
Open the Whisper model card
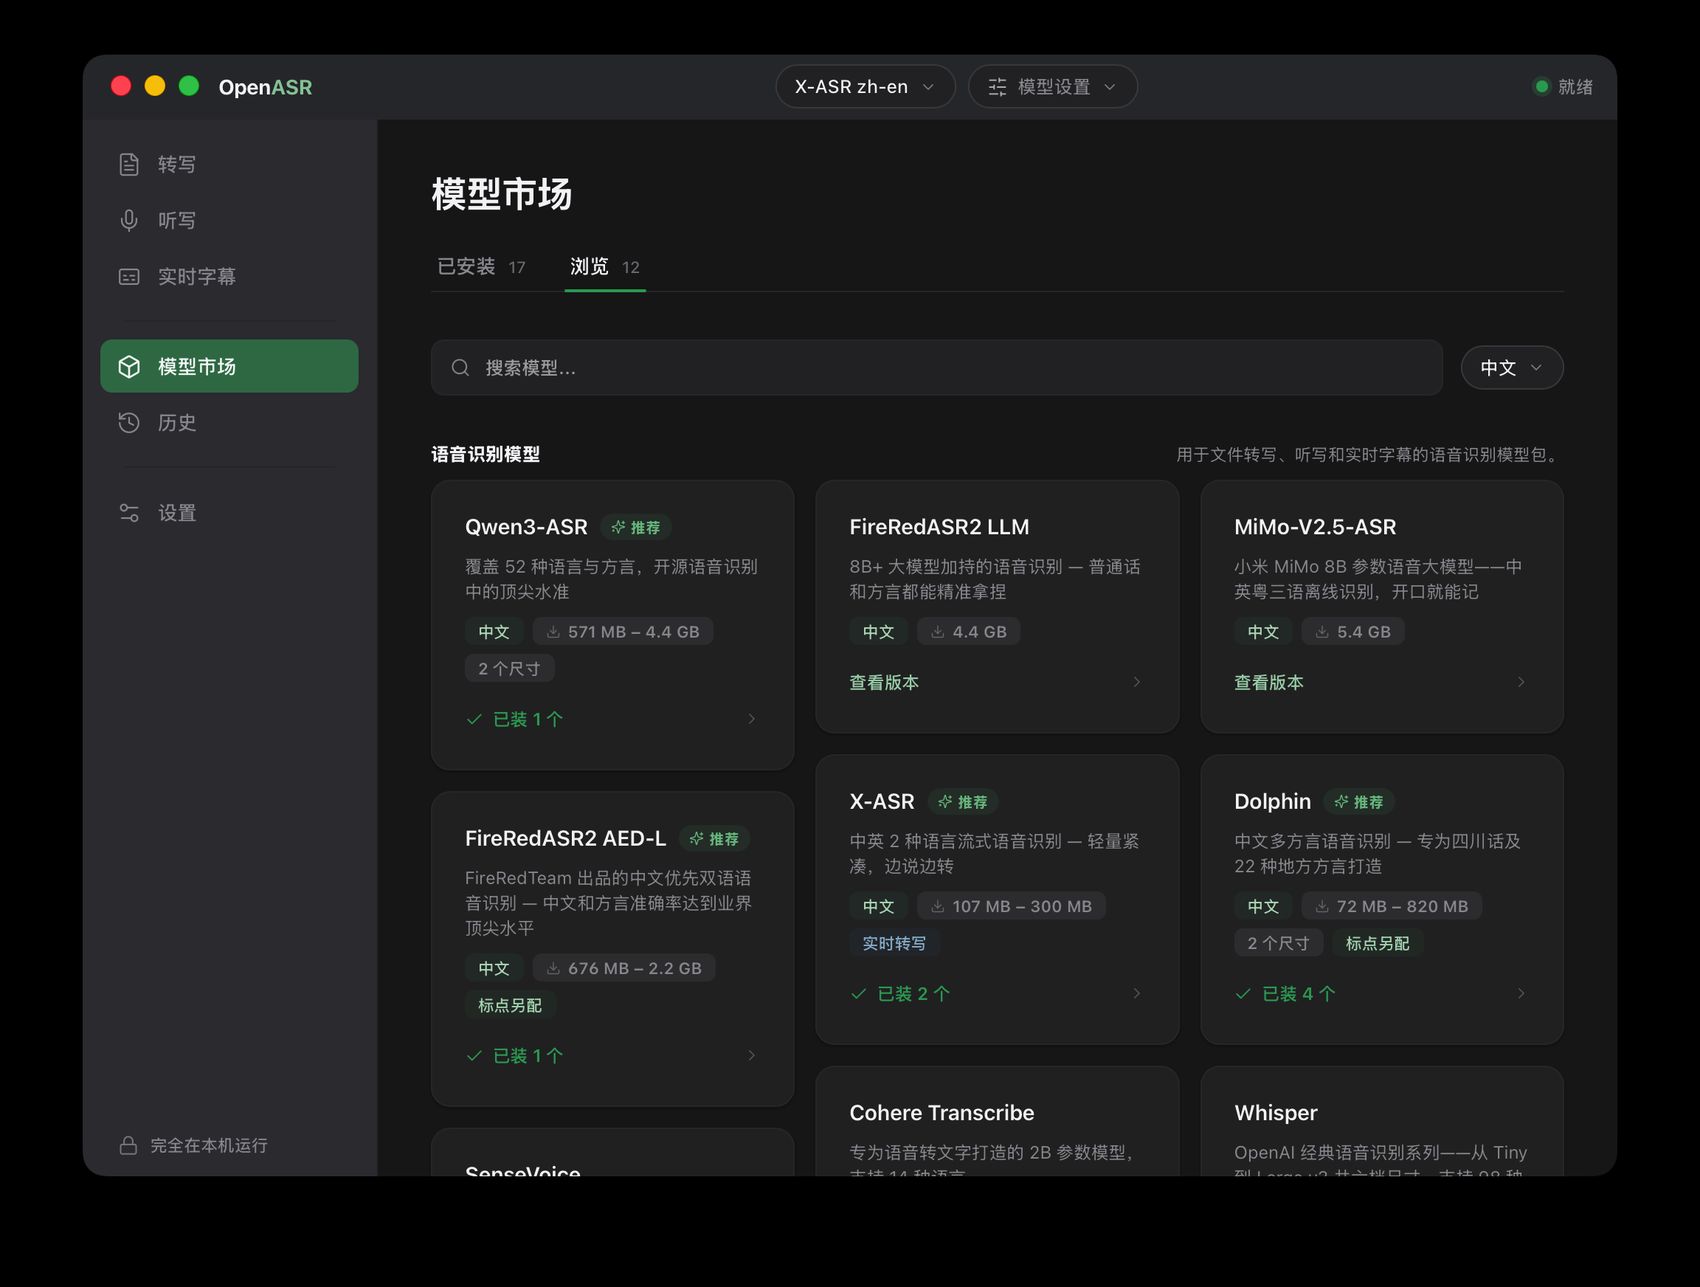coord(1382,1121)
